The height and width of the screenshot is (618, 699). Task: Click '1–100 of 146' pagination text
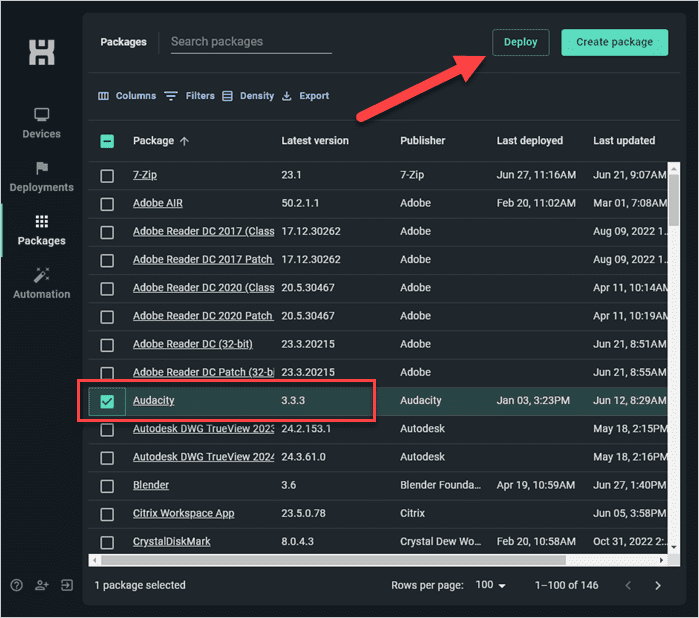tap(566, 585)
